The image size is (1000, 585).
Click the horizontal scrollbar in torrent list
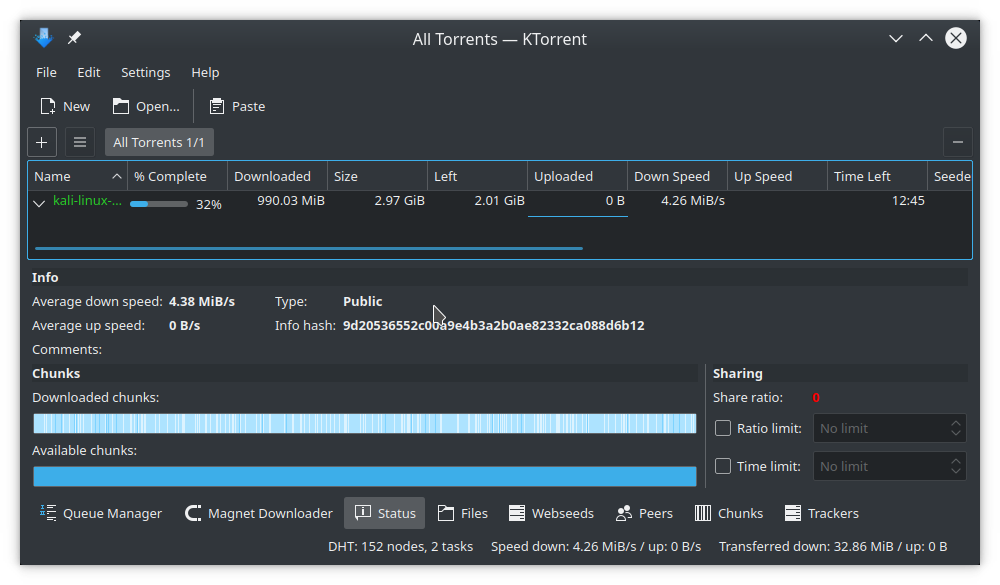[308, 248]
